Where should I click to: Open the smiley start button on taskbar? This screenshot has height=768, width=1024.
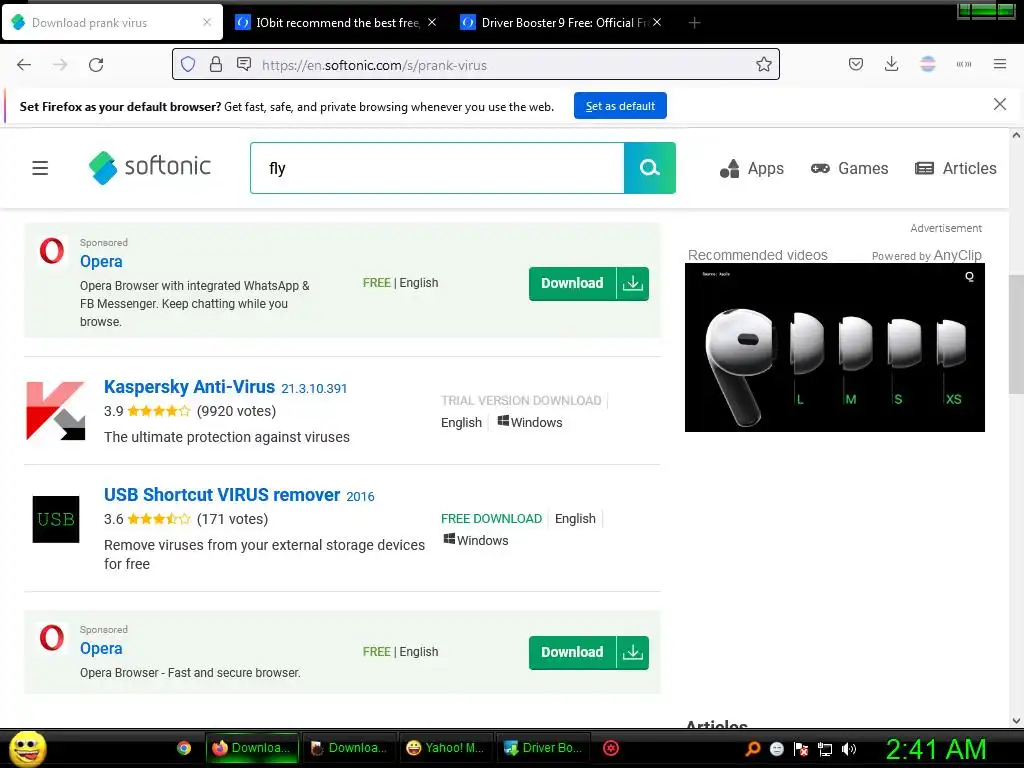(27, 748)
